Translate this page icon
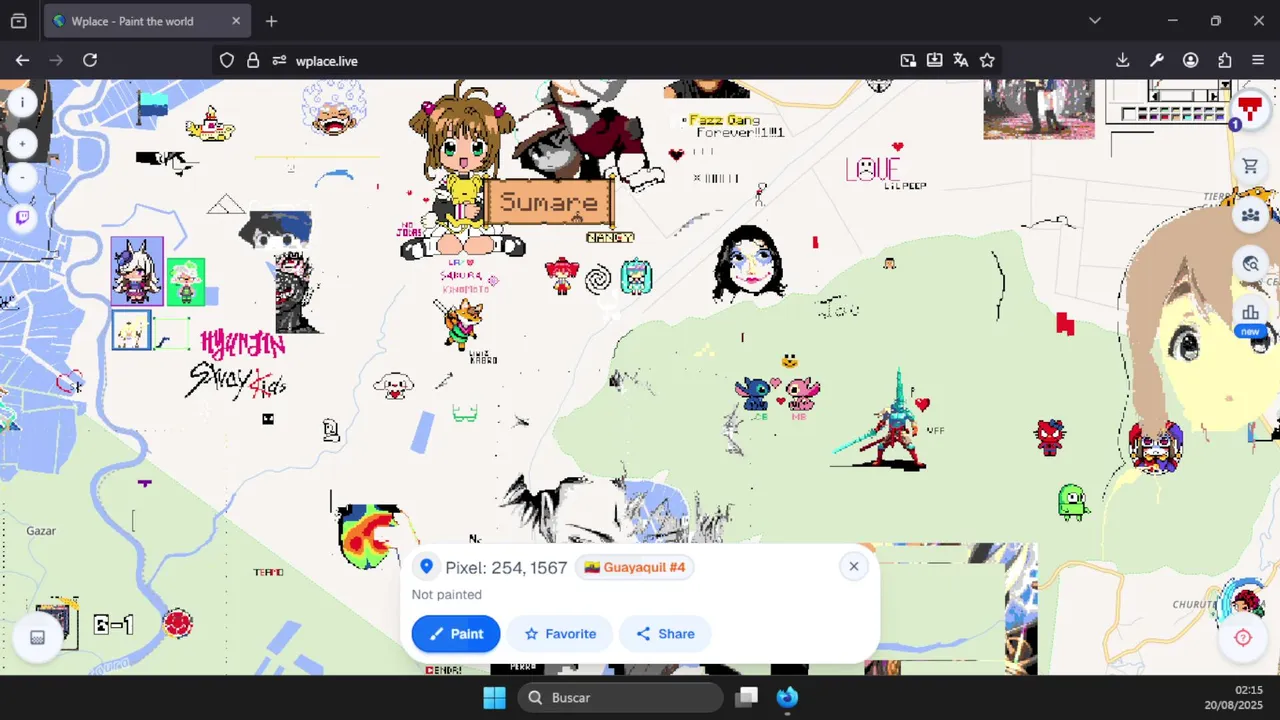The width and height of the screenshot is (1280, 720). coord(961,61)
